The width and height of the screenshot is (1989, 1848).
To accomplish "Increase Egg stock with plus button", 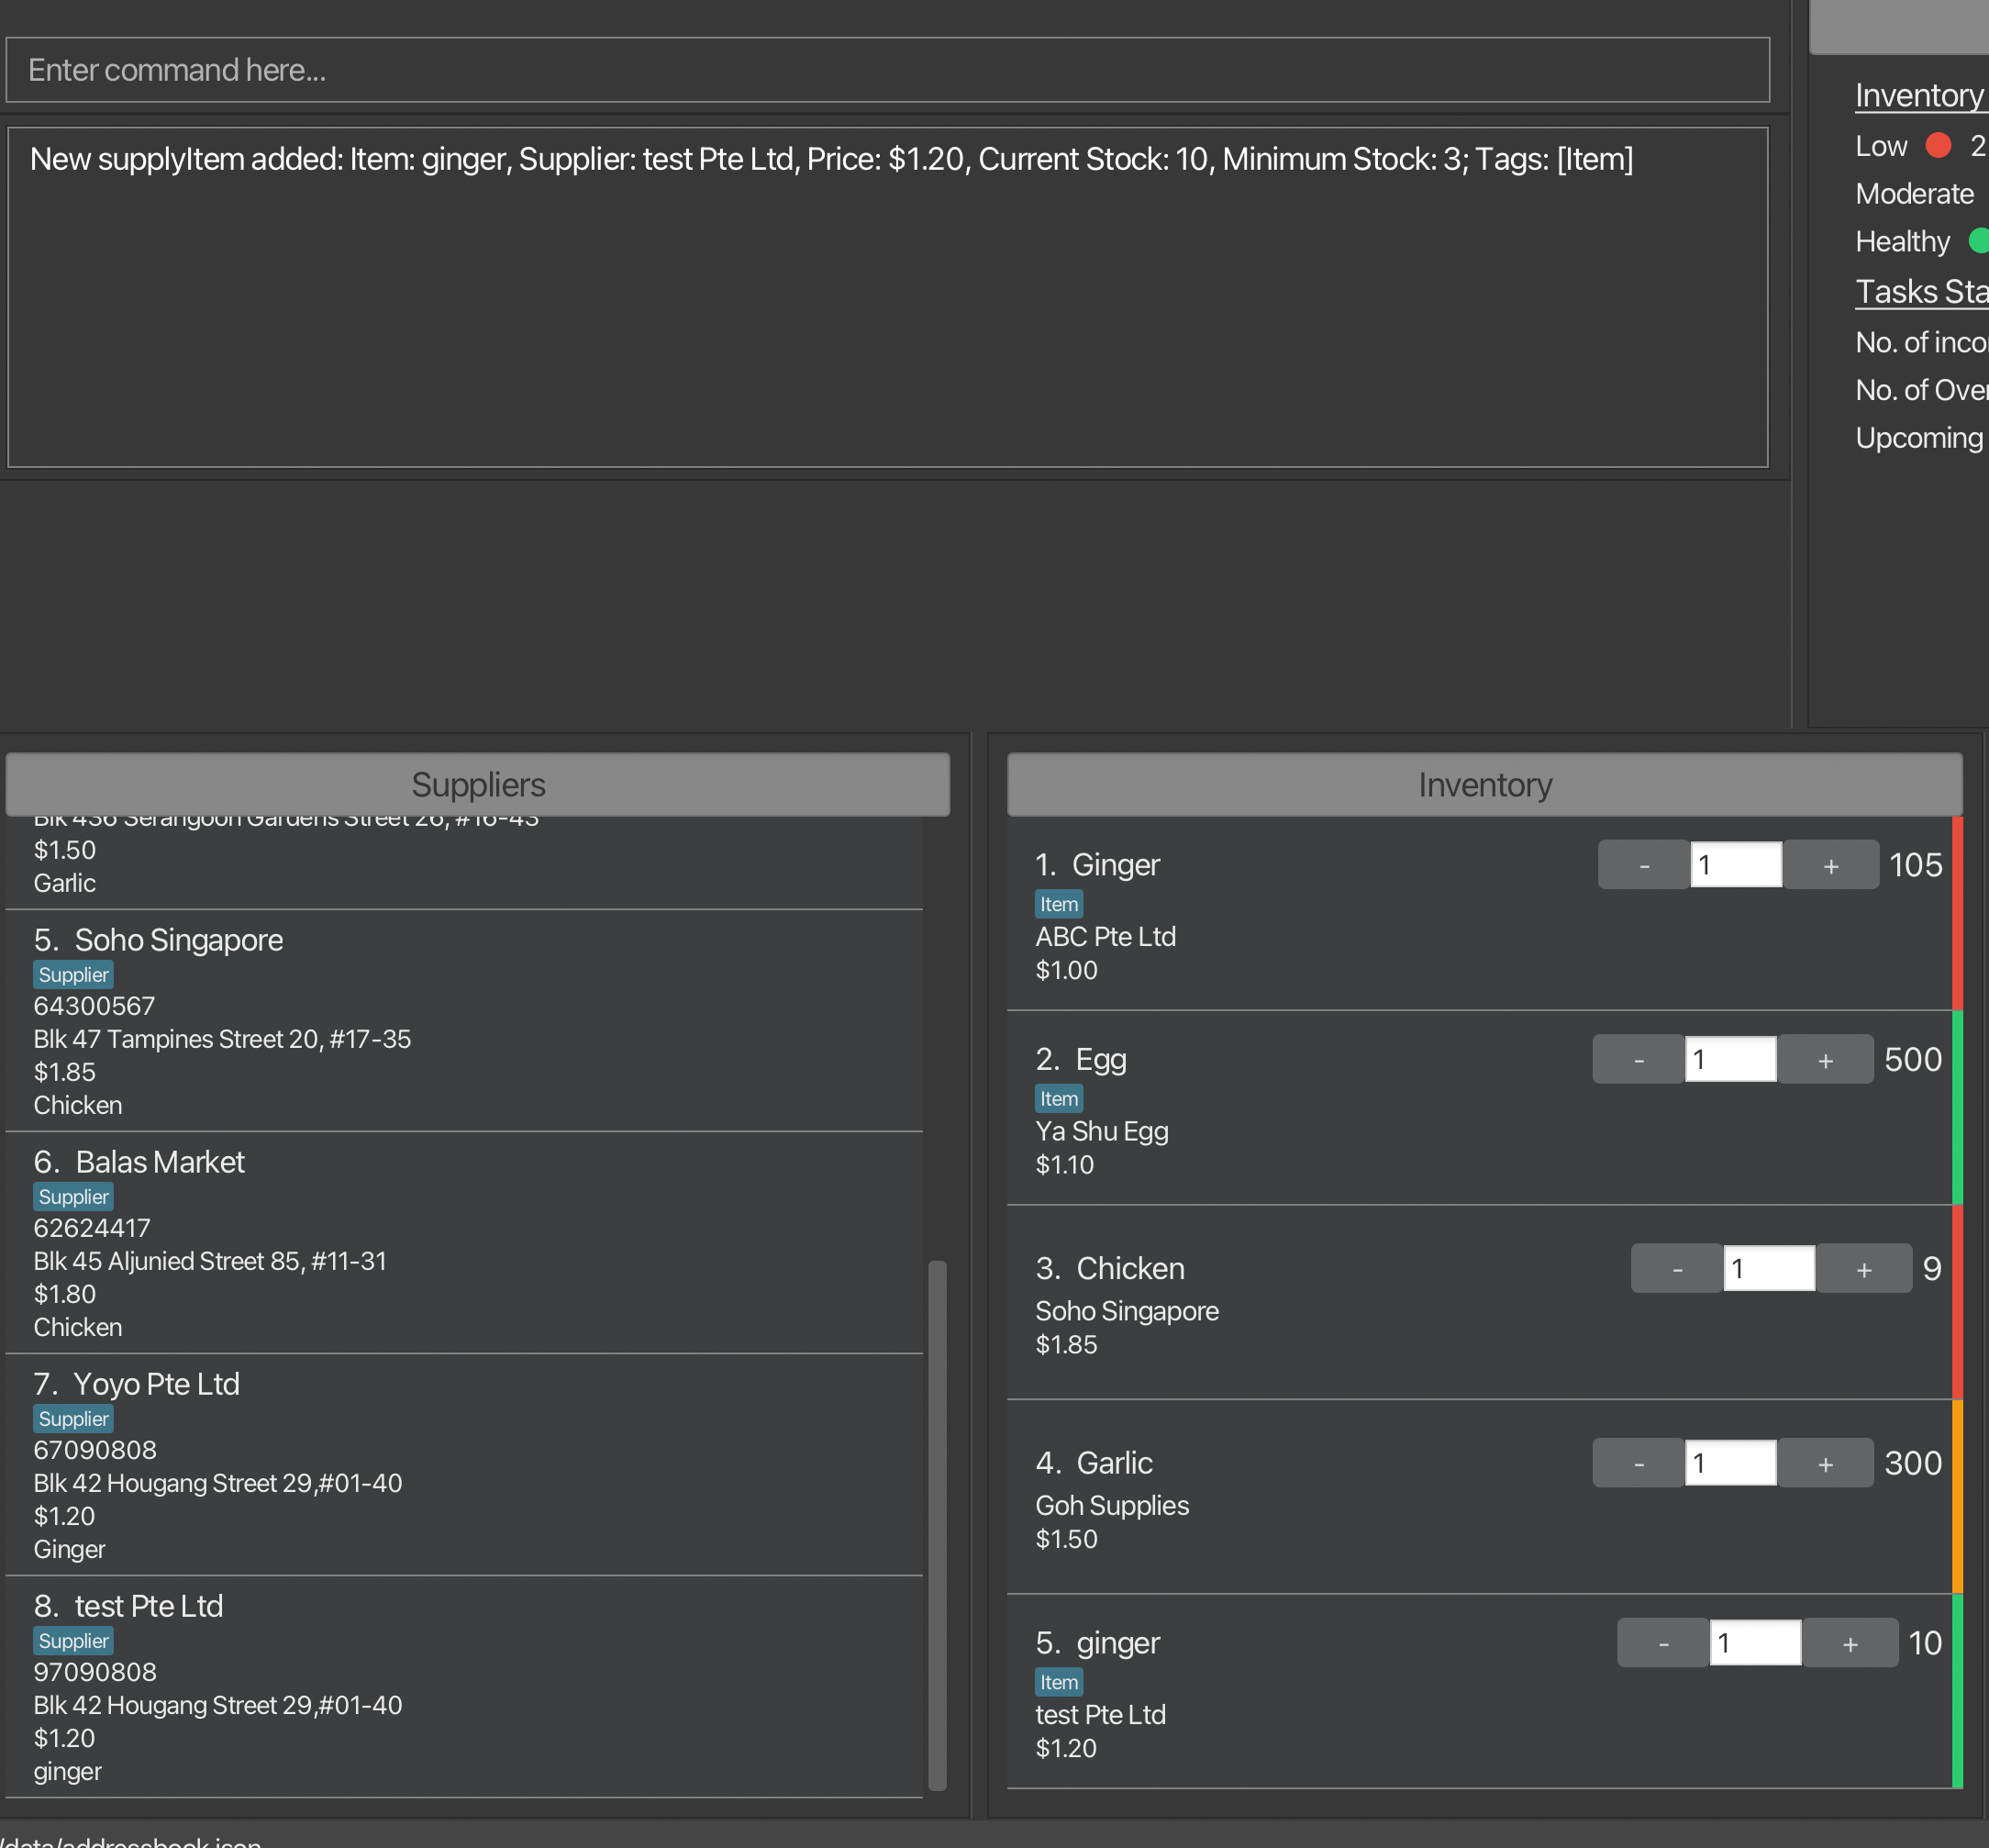I will click(x=1824, y=1060).
